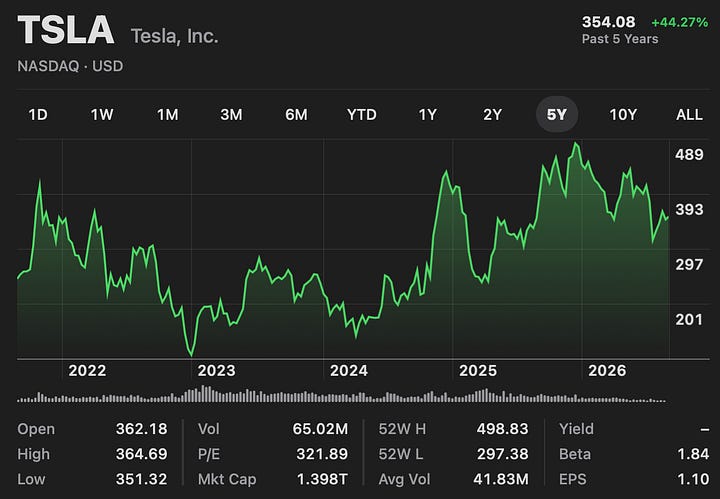Show the 3M chart range
Screen dimensions: 720x499
point(231,114)
